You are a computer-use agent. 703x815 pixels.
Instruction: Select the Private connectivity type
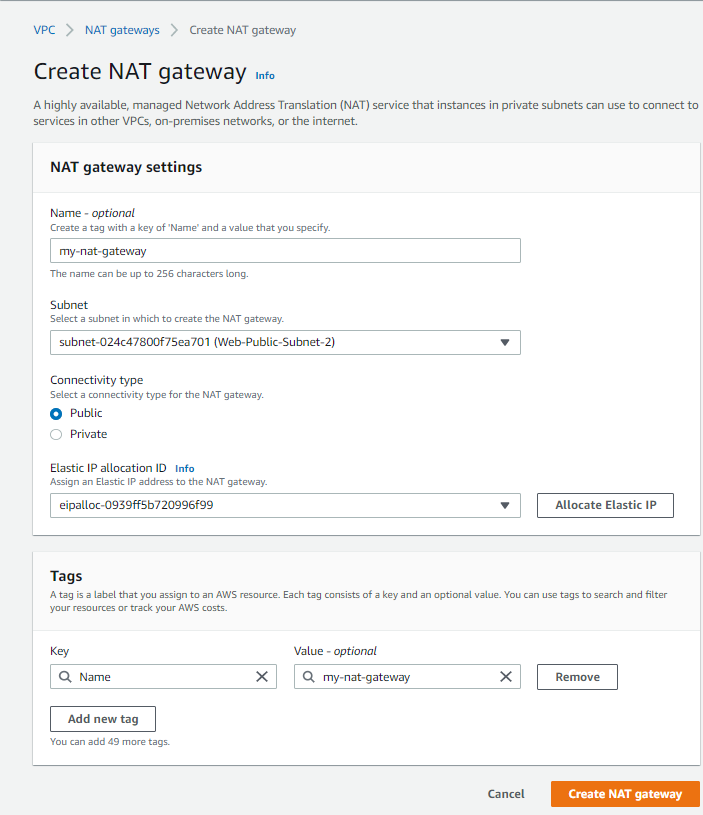[56, 435]
